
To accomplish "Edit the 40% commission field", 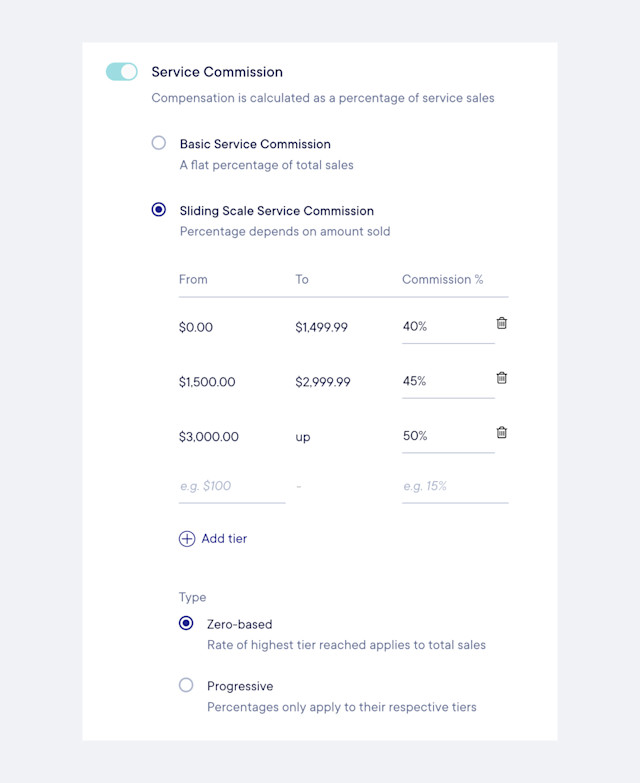I will (x=448, y=327).
